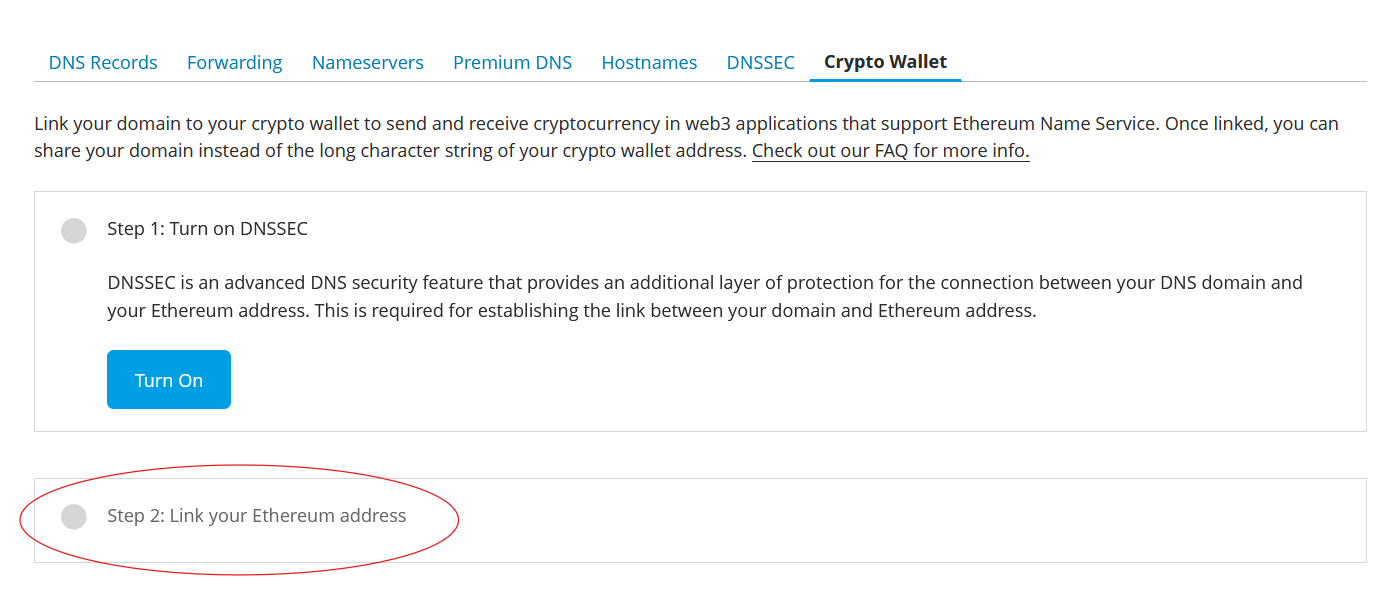Select the Premium DNS tab
This screenshot has height=593, width=1386.
tap(512, 63)
